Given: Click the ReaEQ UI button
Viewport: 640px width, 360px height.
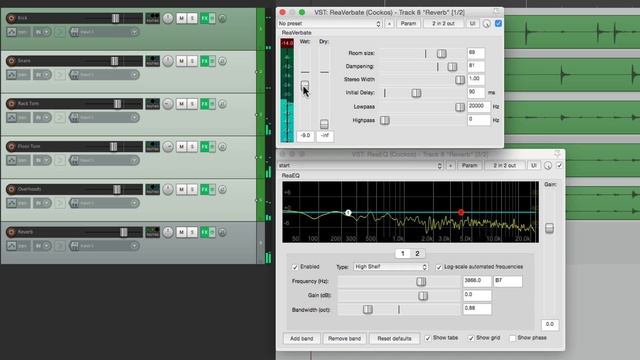Looking at the screenshot, I should pyautogui.click(x=533, y=165).
